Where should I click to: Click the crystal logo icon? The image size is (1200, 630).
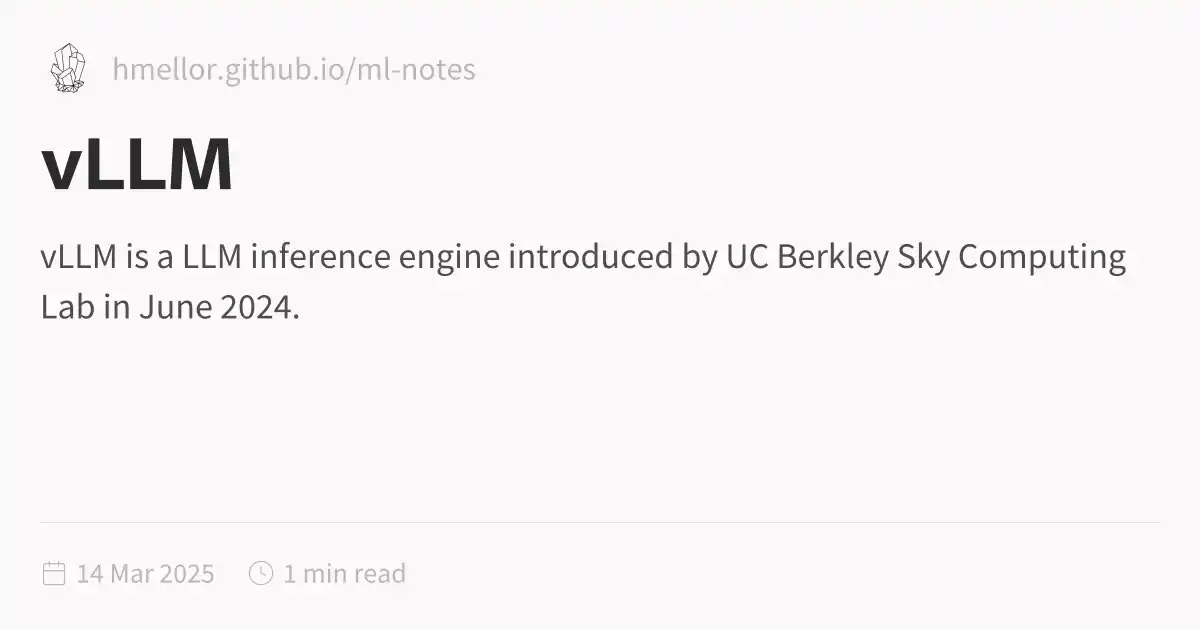coord(68,69)
